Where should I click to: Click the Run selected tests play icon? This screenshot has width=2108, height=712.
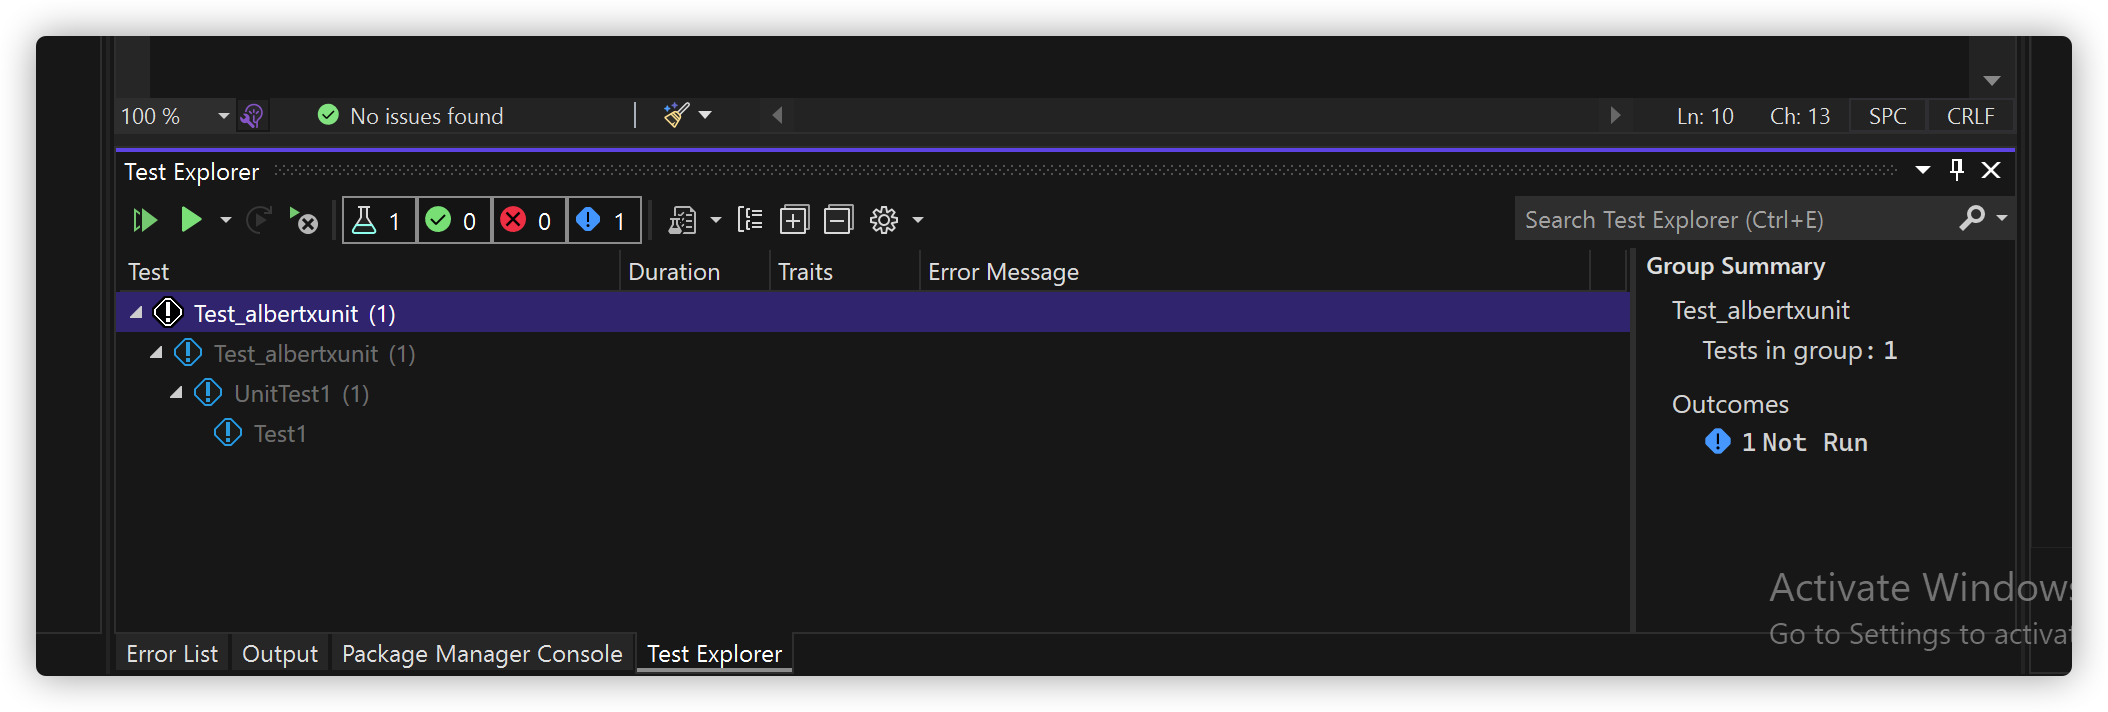coord(191,219)
